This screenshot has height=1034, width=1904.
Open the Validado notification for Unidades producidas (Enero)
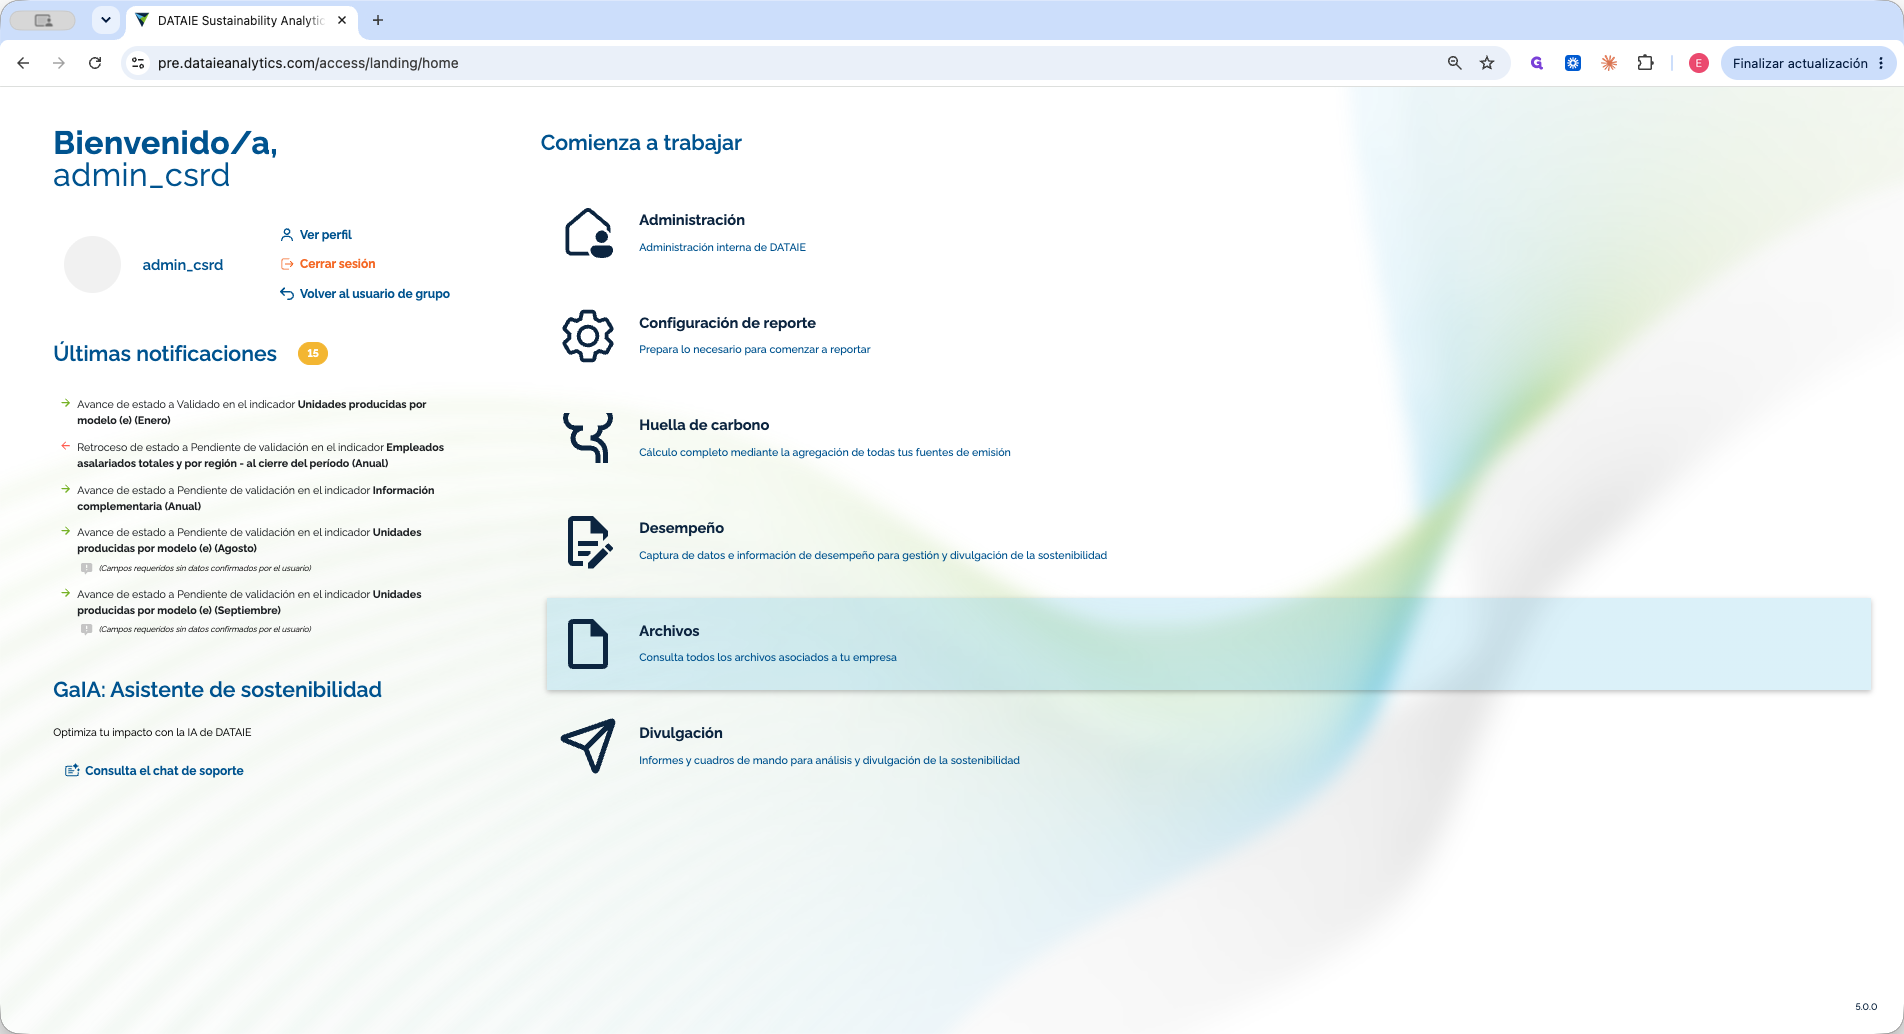[251, 412]
